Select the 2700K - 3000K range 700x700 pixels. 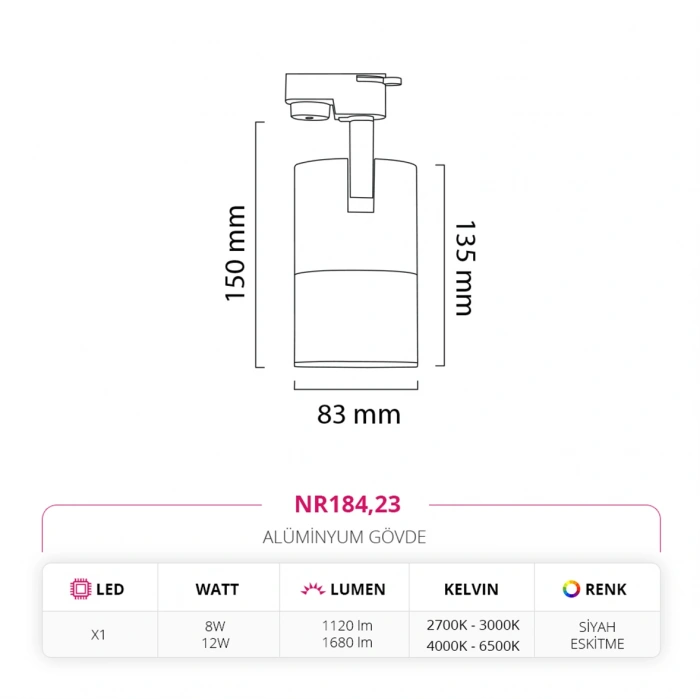click(x=471, y=625)
